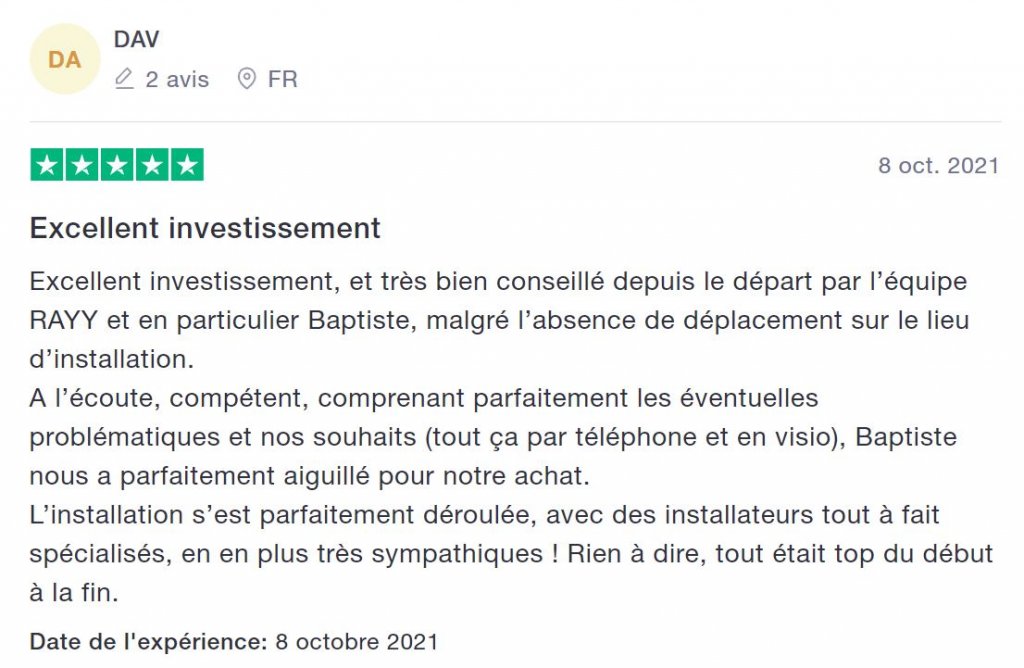Click the location pin icon
This screenshot has width=1024, height=668.
(x=246, y=79)
